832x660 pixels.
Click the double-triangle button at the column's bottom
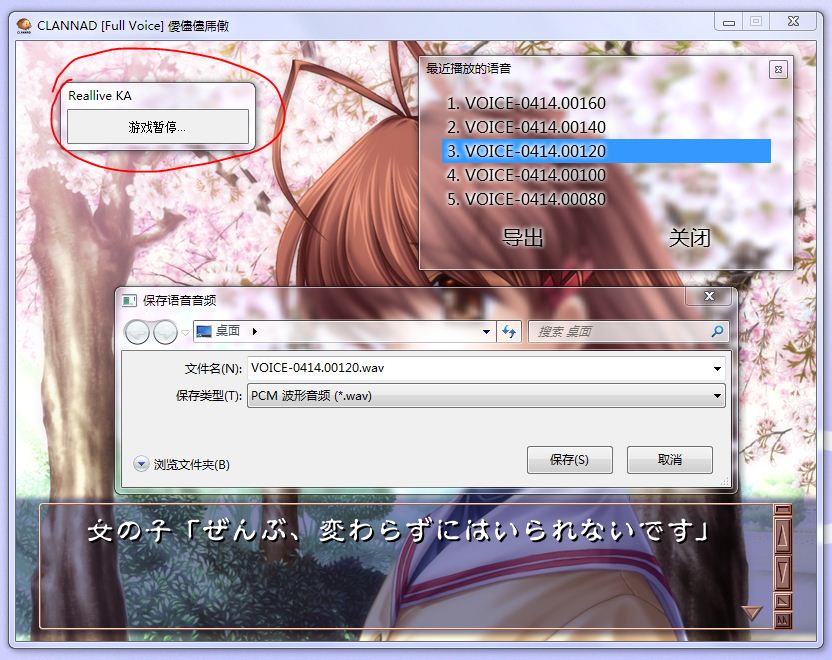tap(783, 620)
